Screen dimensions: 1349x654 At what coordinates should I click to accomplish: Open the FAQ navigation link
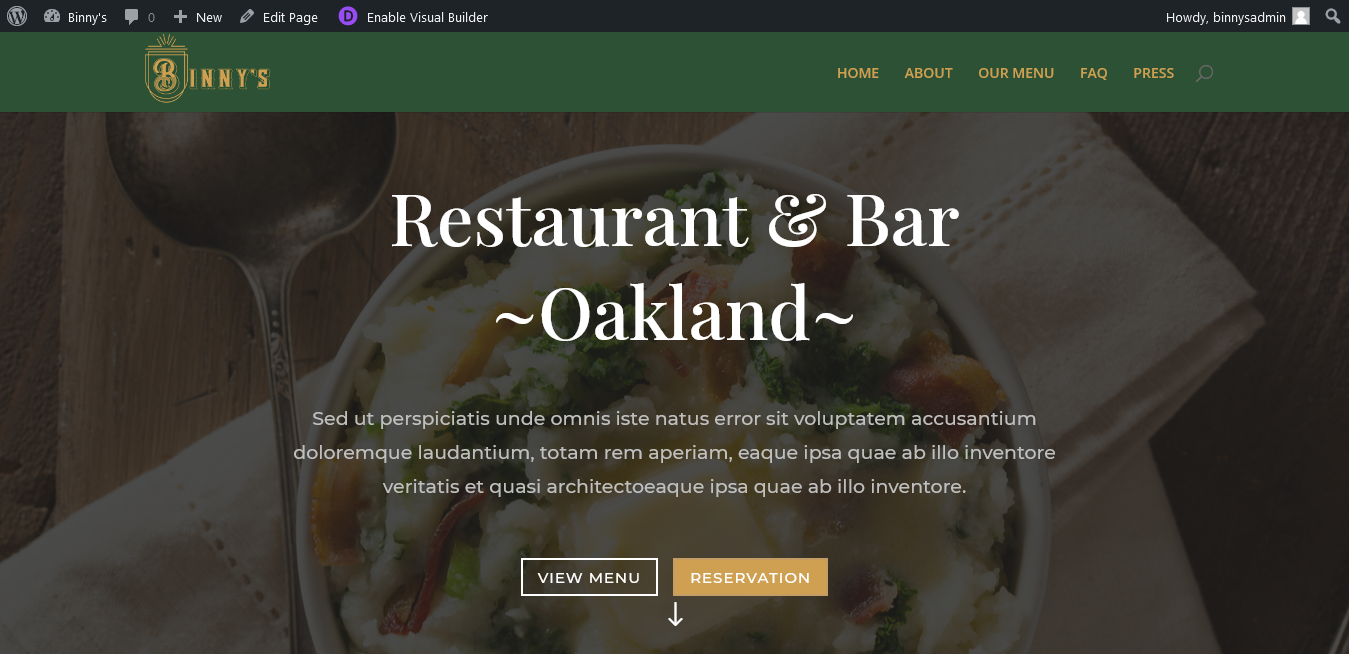point(1094,73)
